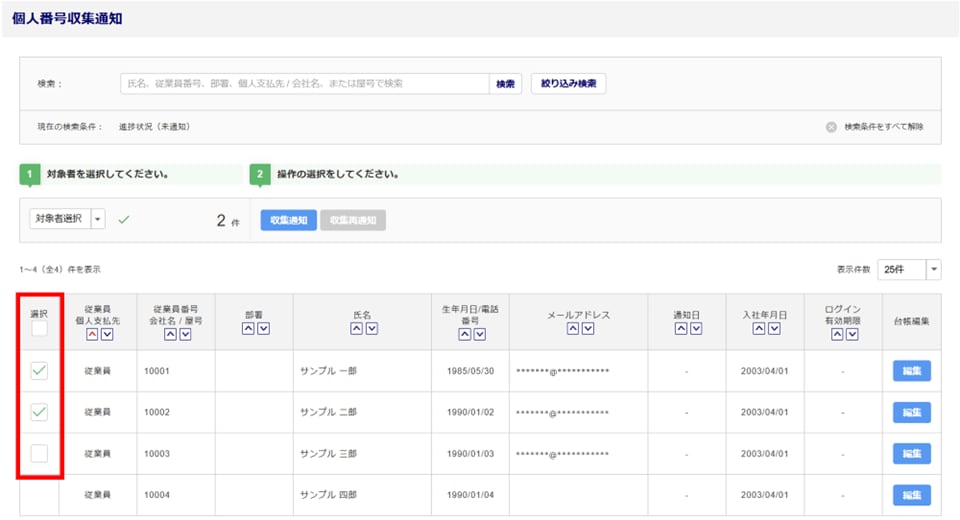
Task: Click the 絞り込み検索 button
Action: point(568,84)
